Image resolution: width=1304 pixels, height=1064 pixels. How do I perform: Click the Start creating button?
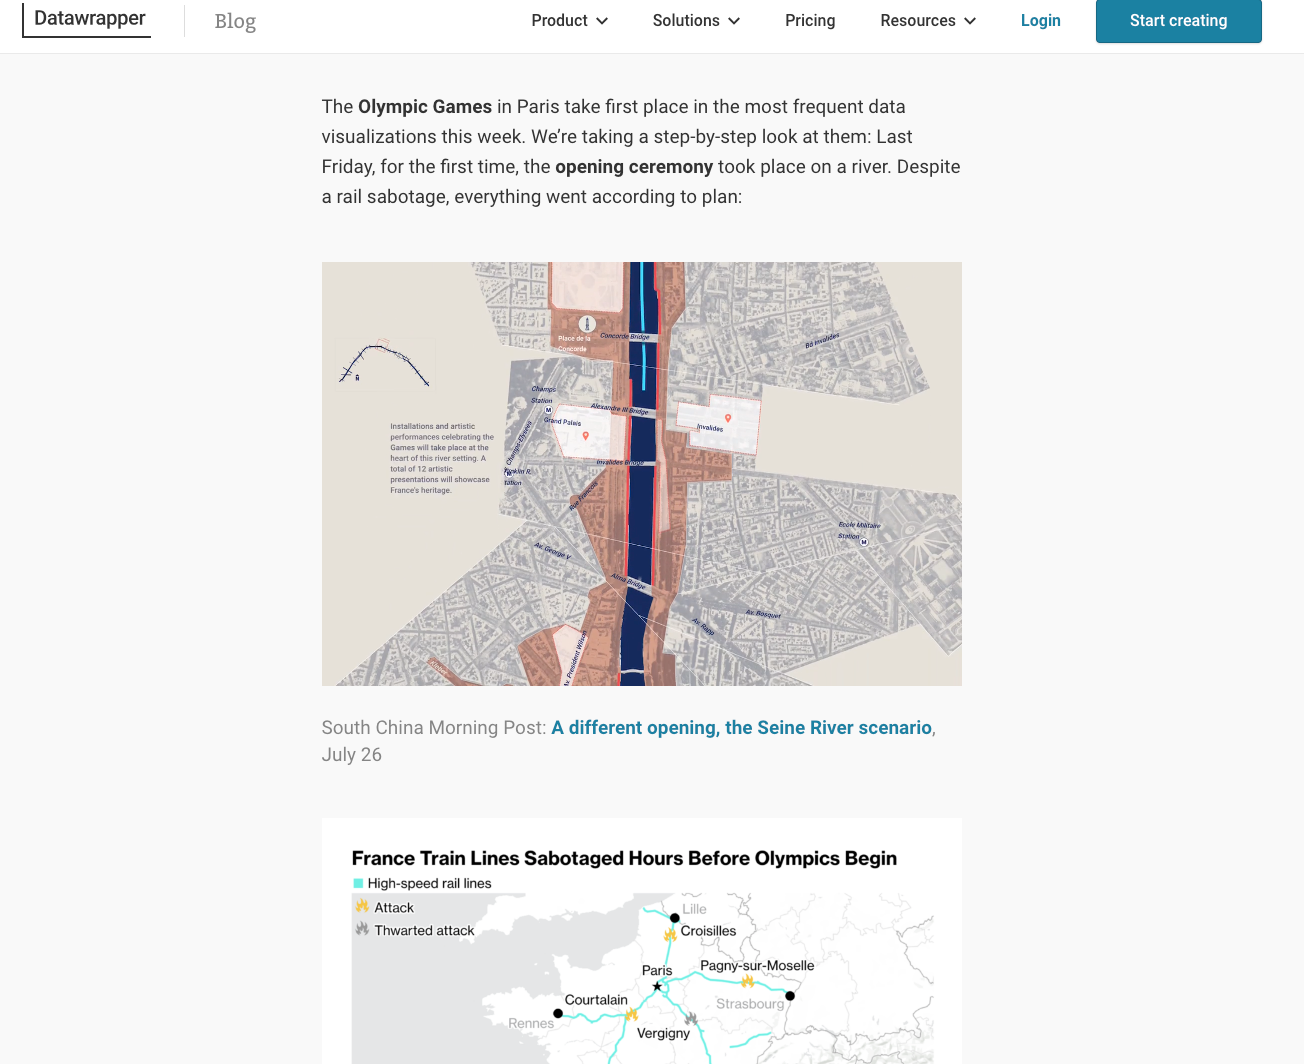[1178, 21]
